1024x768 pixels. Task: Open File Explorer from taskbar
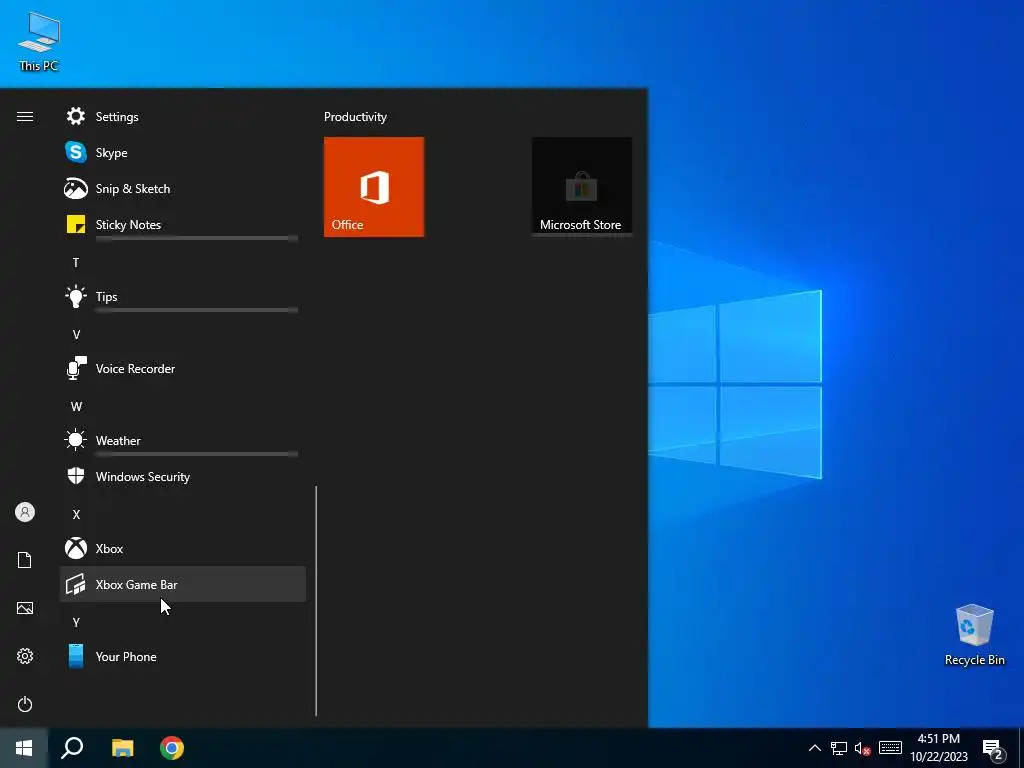122,748
